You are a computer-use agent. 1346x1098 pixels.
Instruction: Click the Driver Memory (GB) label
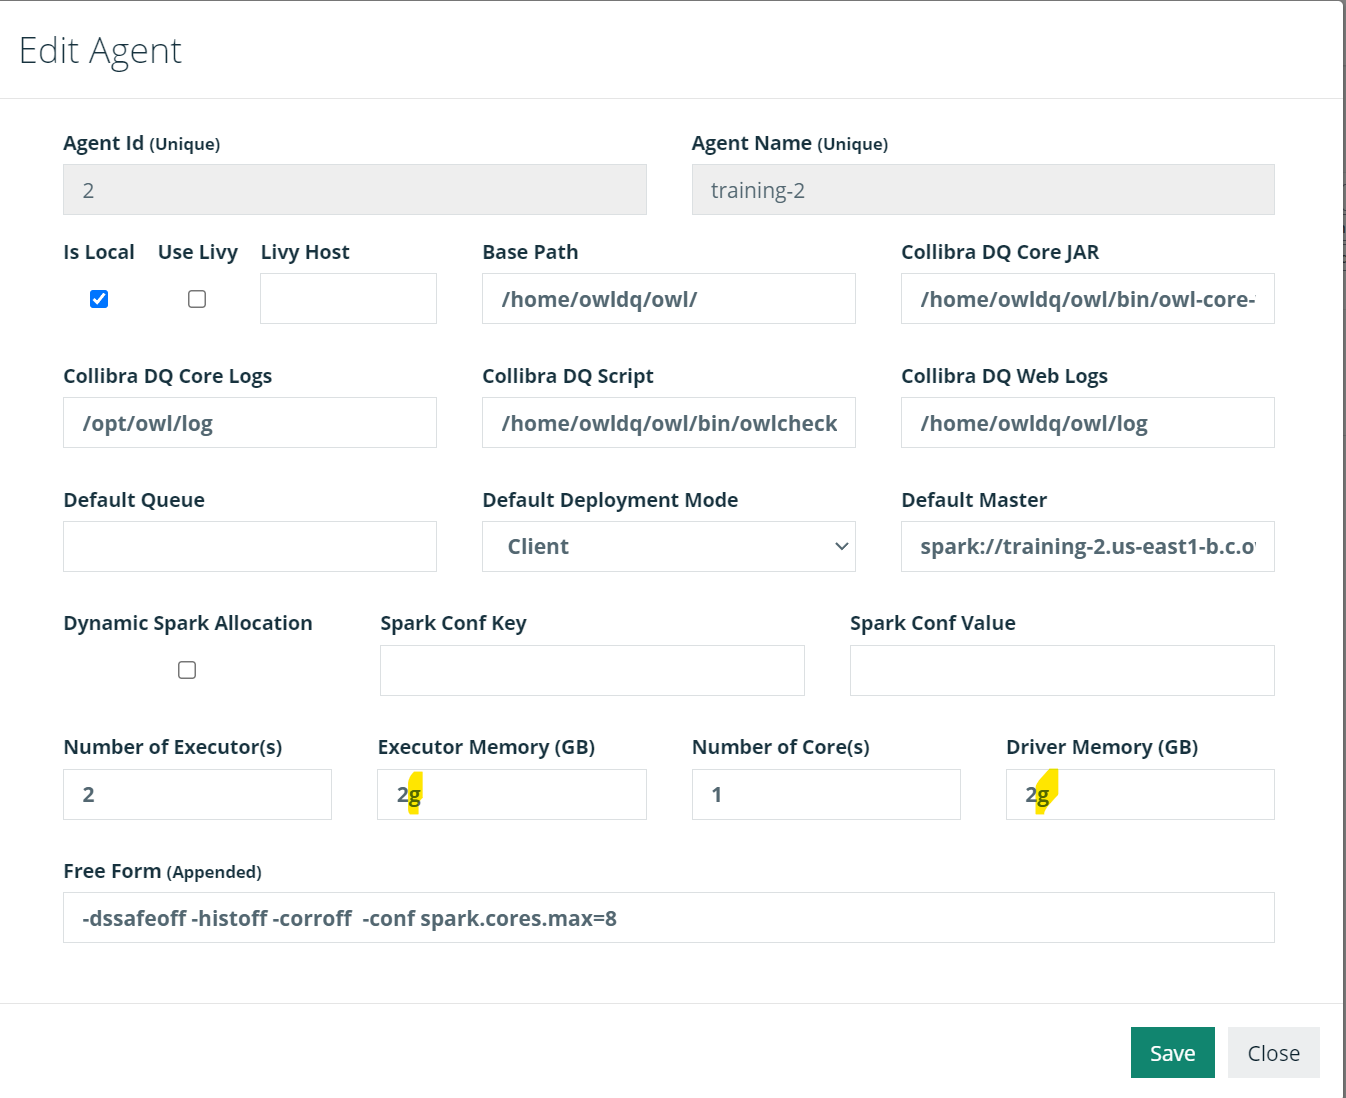[x=1102, y=747]
